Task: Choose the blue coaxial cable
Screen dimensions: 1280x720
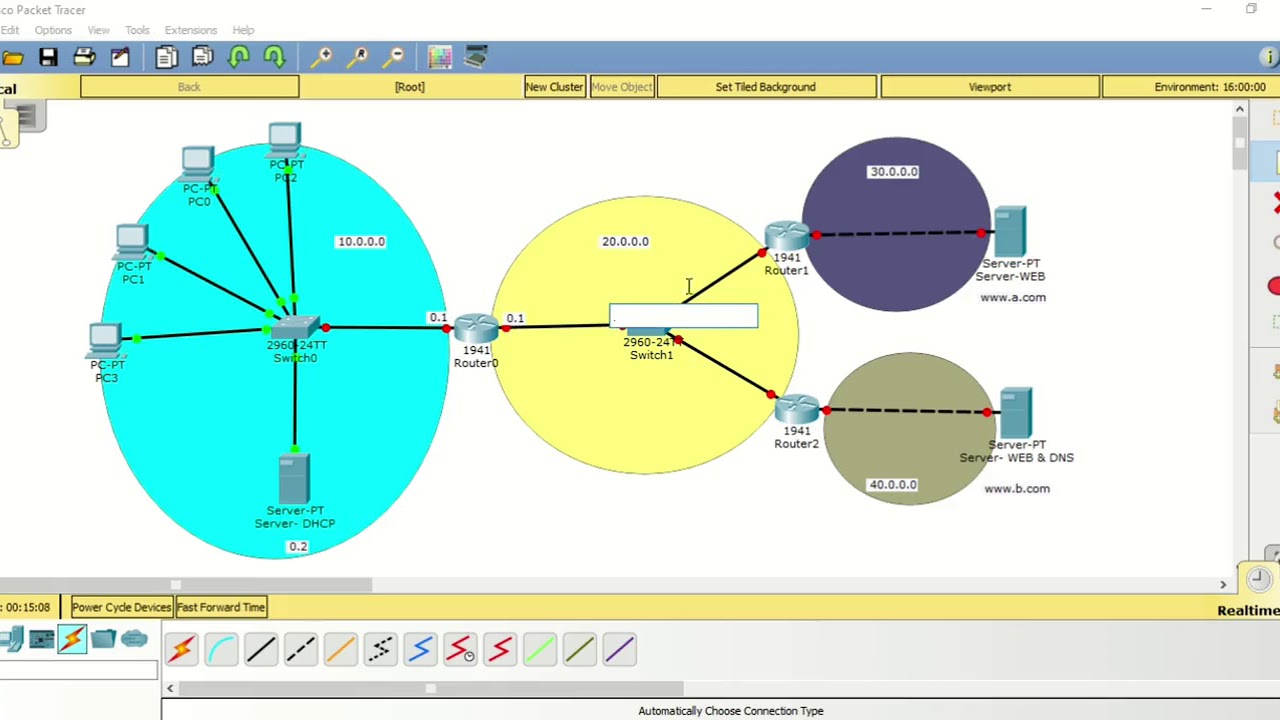Action: coord(420,651)
